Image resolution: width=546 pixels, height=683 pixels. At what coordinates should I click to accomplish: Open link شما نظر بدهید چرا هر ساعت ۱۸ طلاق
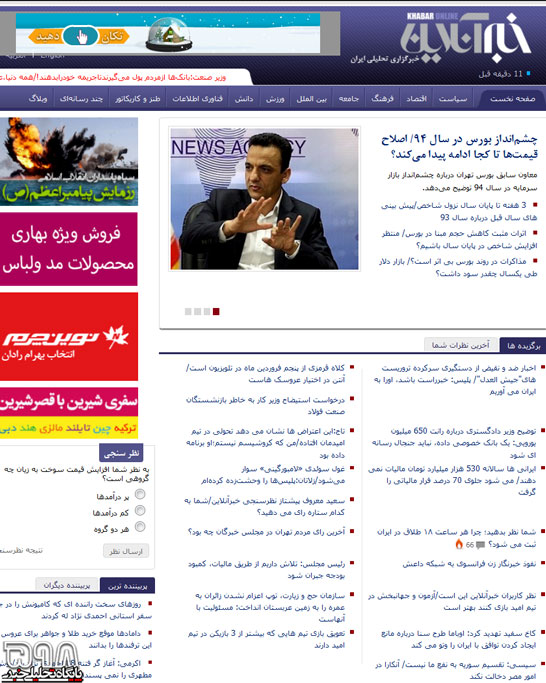tap(457, 538)
